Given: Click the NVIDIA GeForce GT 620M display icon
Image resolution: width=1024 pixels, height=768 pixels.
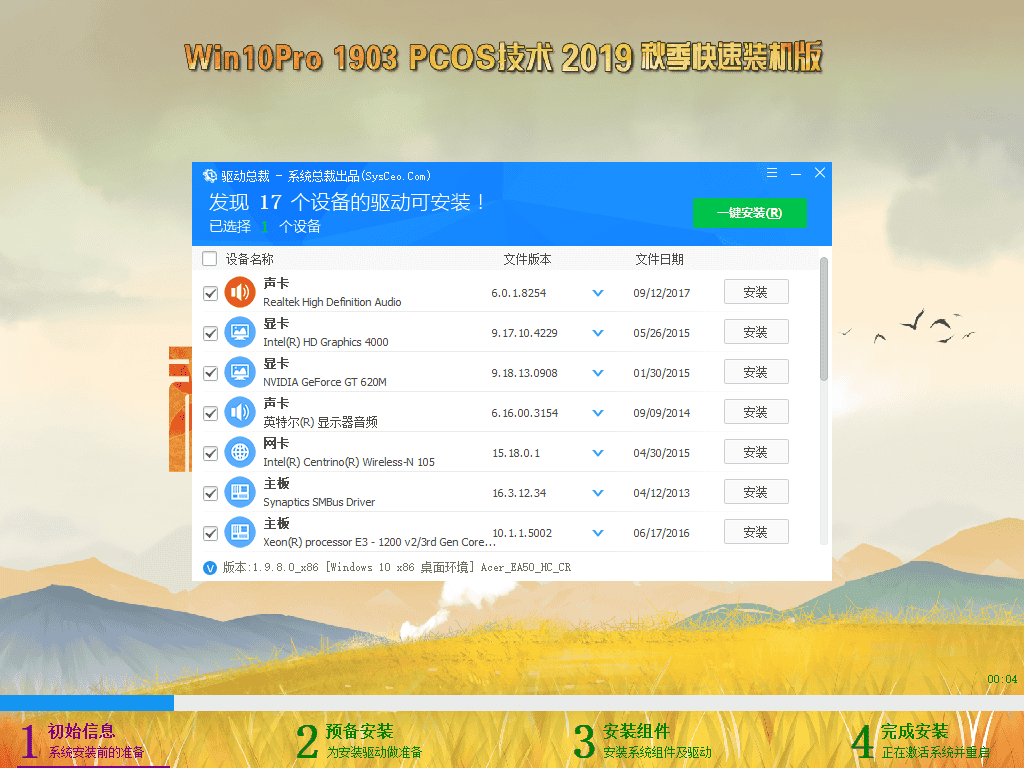Looking at the screenshot, I should point(240,372).
